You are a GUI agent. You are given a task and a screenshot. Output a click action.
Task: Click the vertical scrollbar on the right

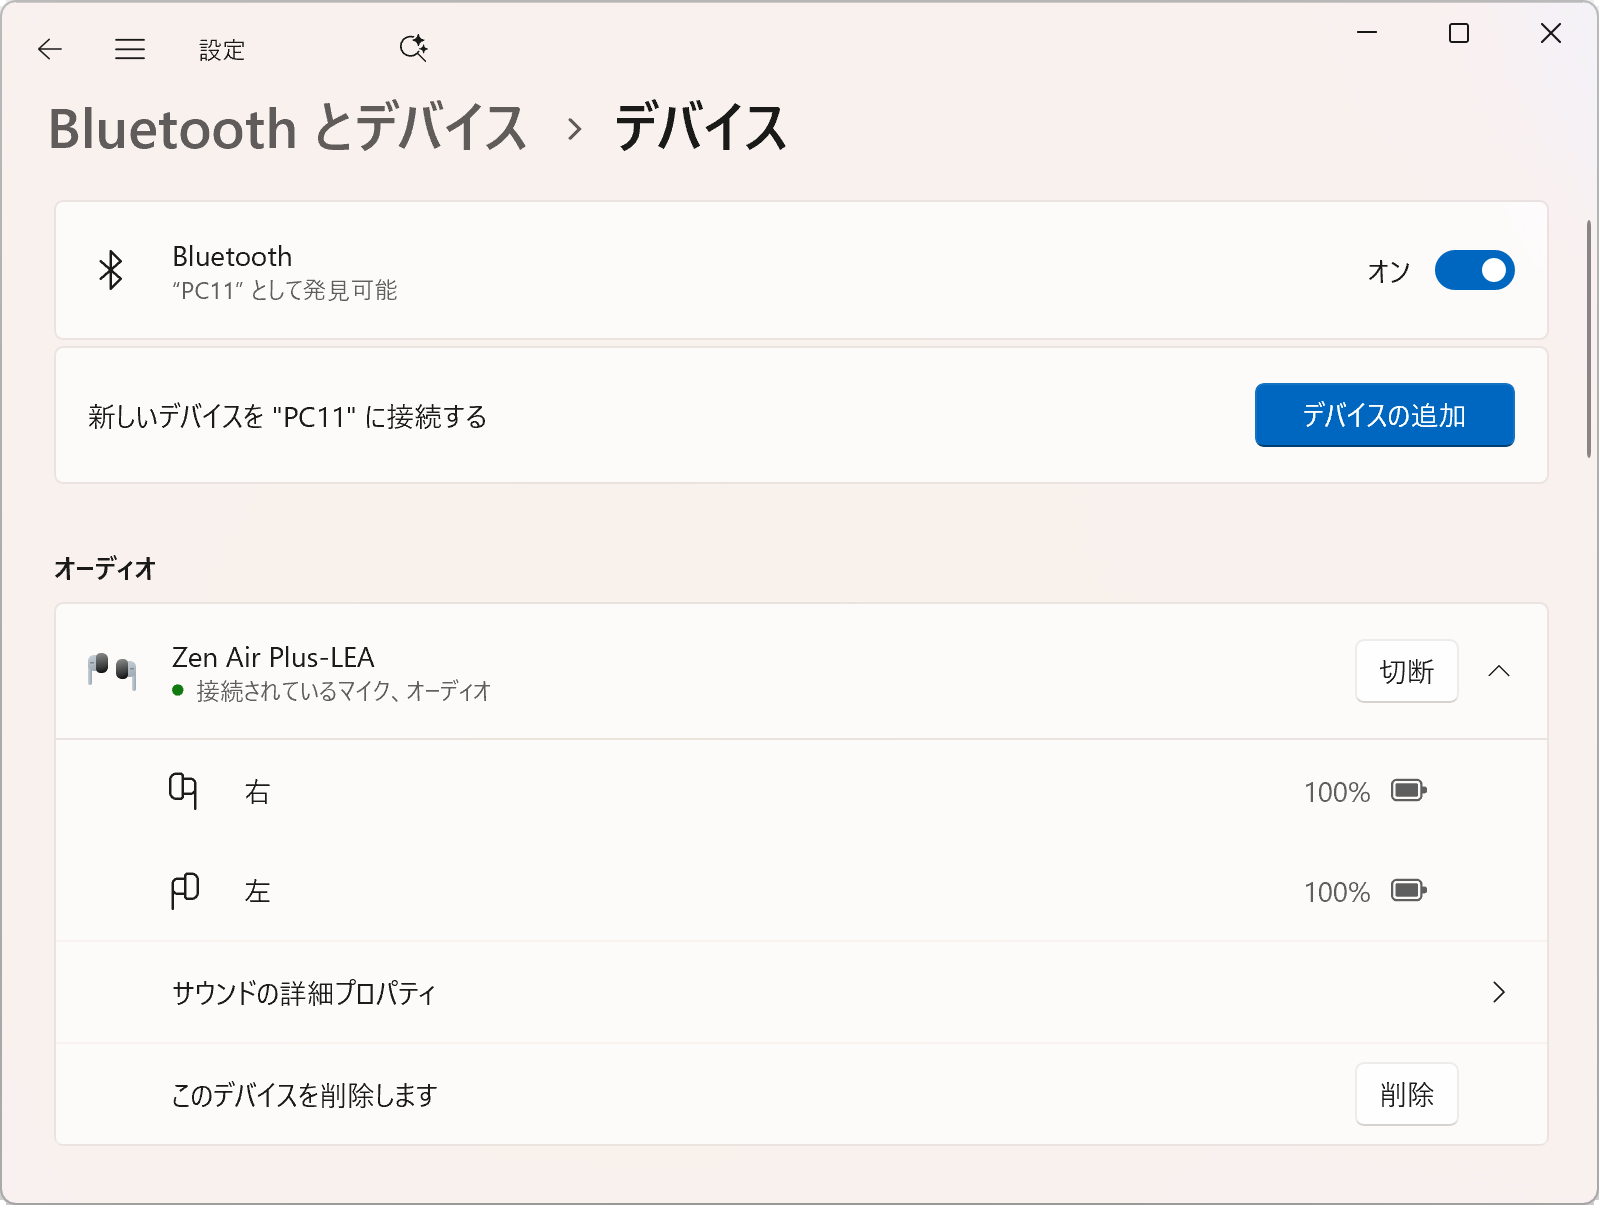coord(1589,340)
